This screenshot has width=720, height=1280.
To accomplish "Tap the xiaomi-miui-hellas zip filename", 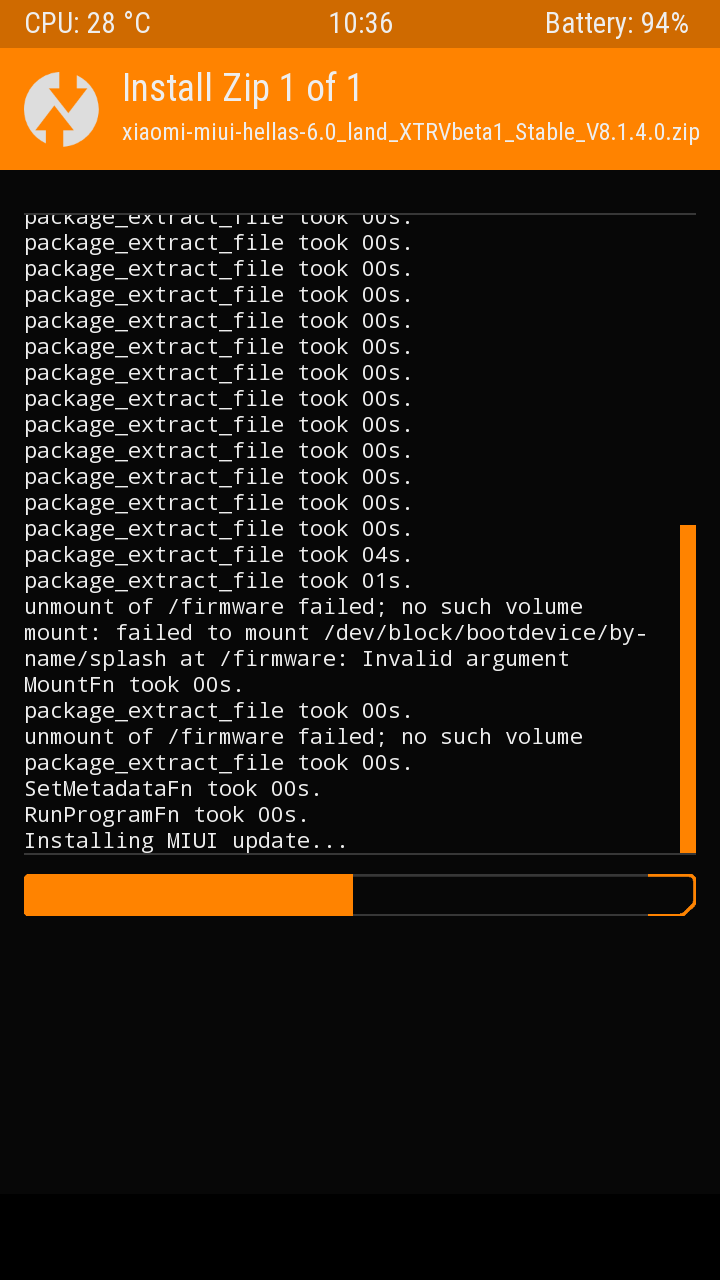I will pos(410,132).
